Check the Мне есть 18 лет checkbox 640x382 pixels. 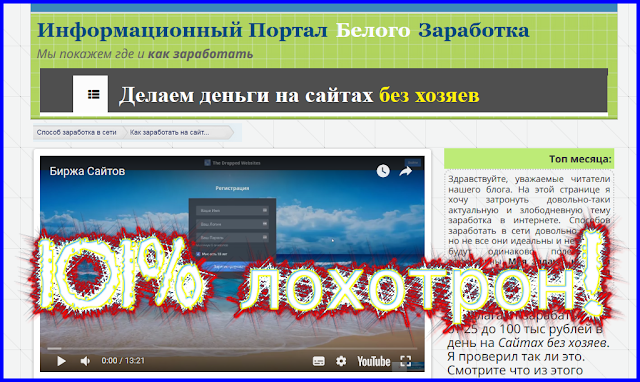199,254
